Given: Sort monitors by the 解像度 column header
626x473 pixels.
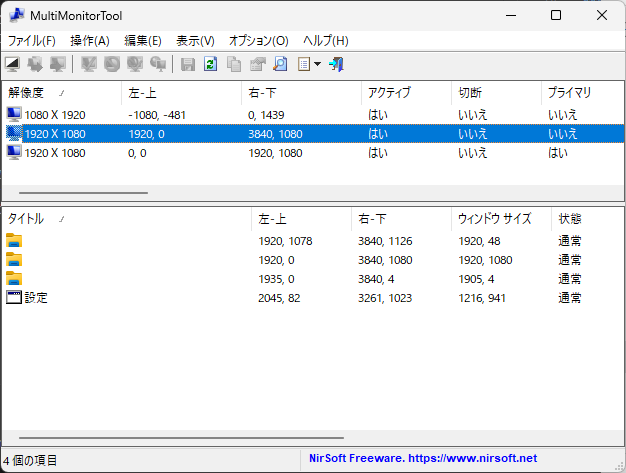Looking at the screenshot, I should [x=62, y=93].
